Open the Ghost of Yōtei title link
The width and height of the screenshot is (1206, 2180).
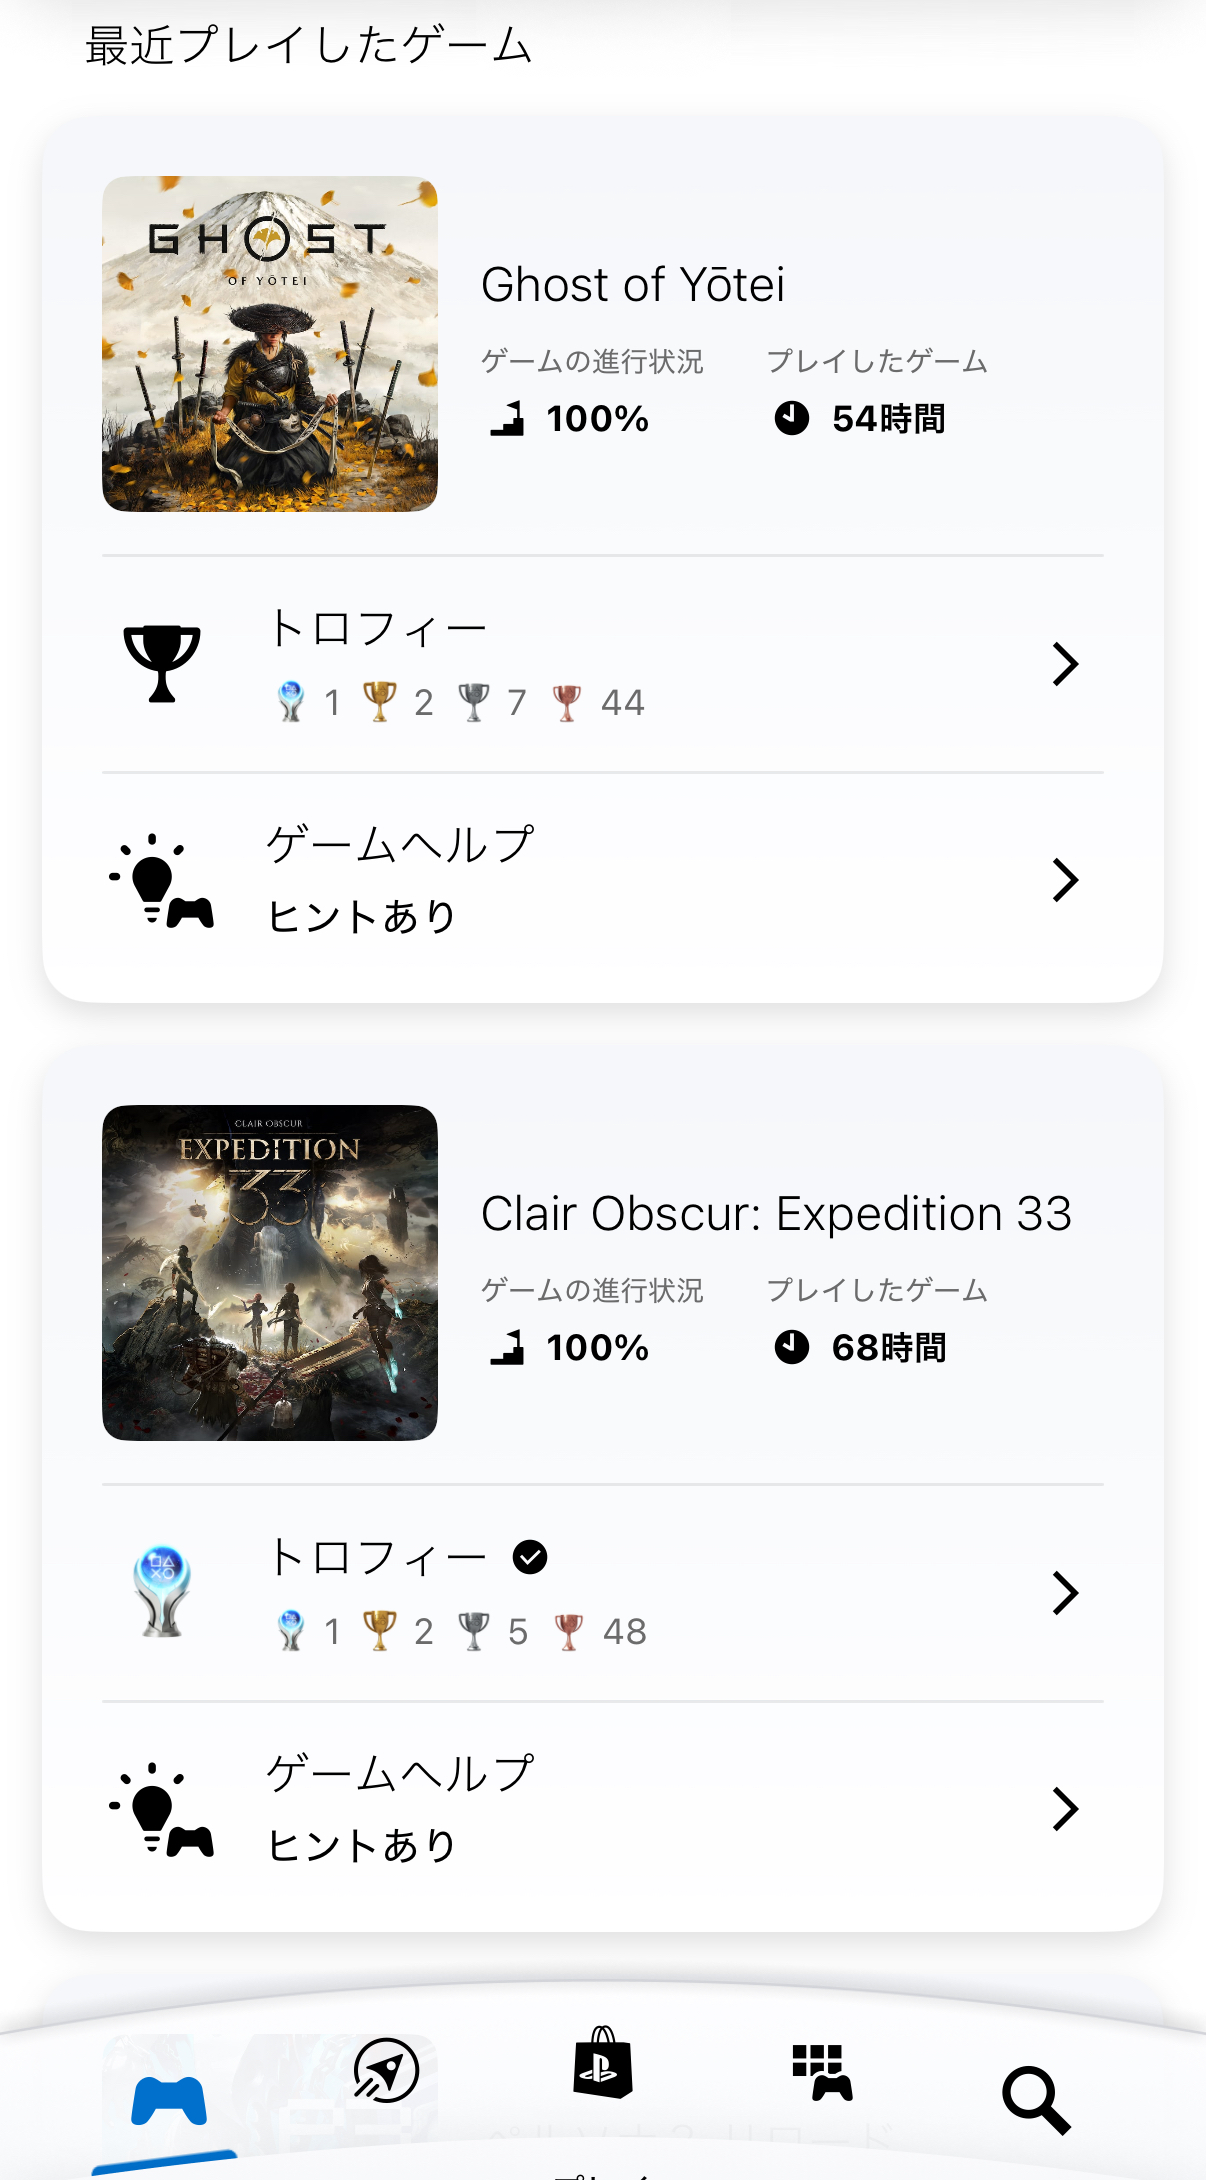click(632, 285)
